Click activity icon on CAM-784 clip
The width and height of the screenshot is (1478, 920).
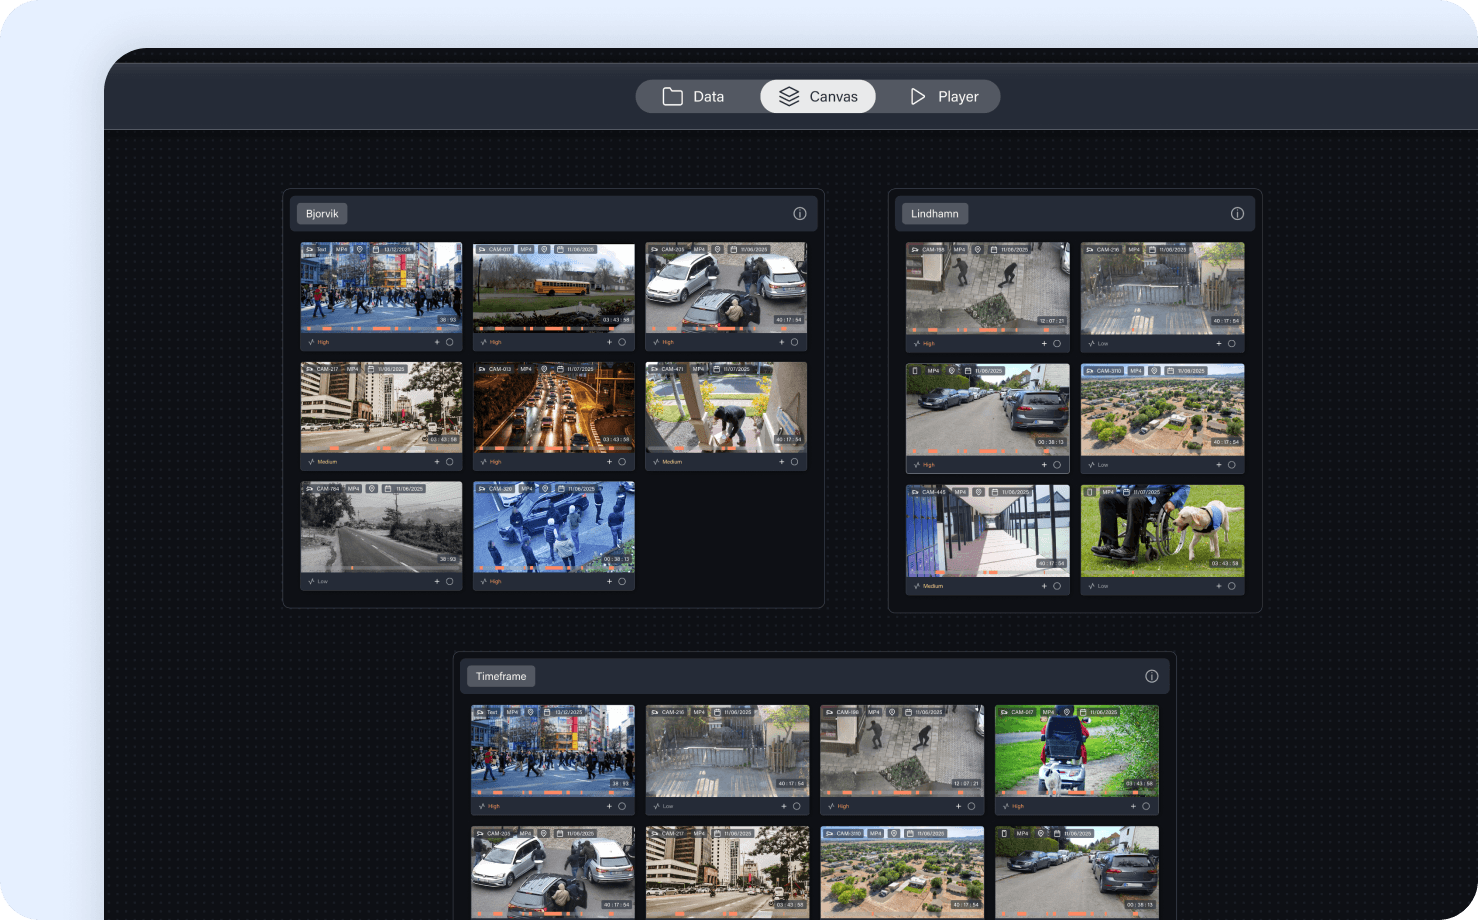pos(311,581)
